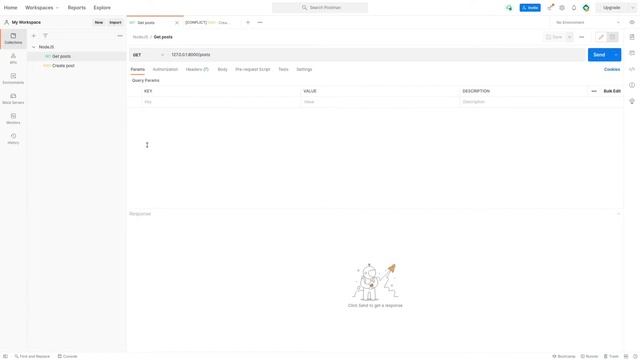This screenshot has height=360, width=640.
Task: Select the Create post request
Action: pos(63,66)
